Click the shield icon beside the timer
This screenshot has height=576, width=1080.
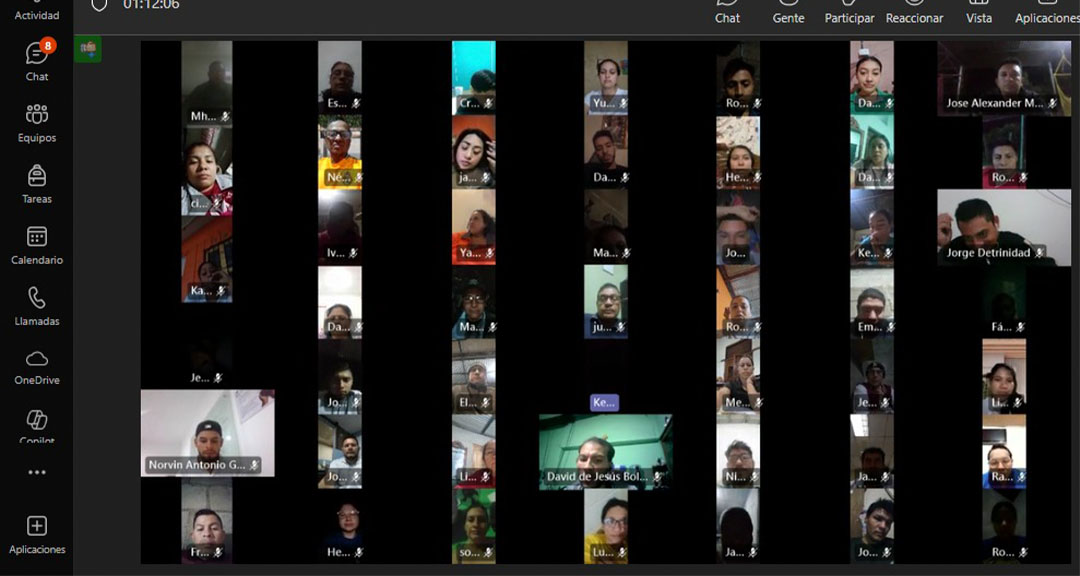tap(98, 5)
